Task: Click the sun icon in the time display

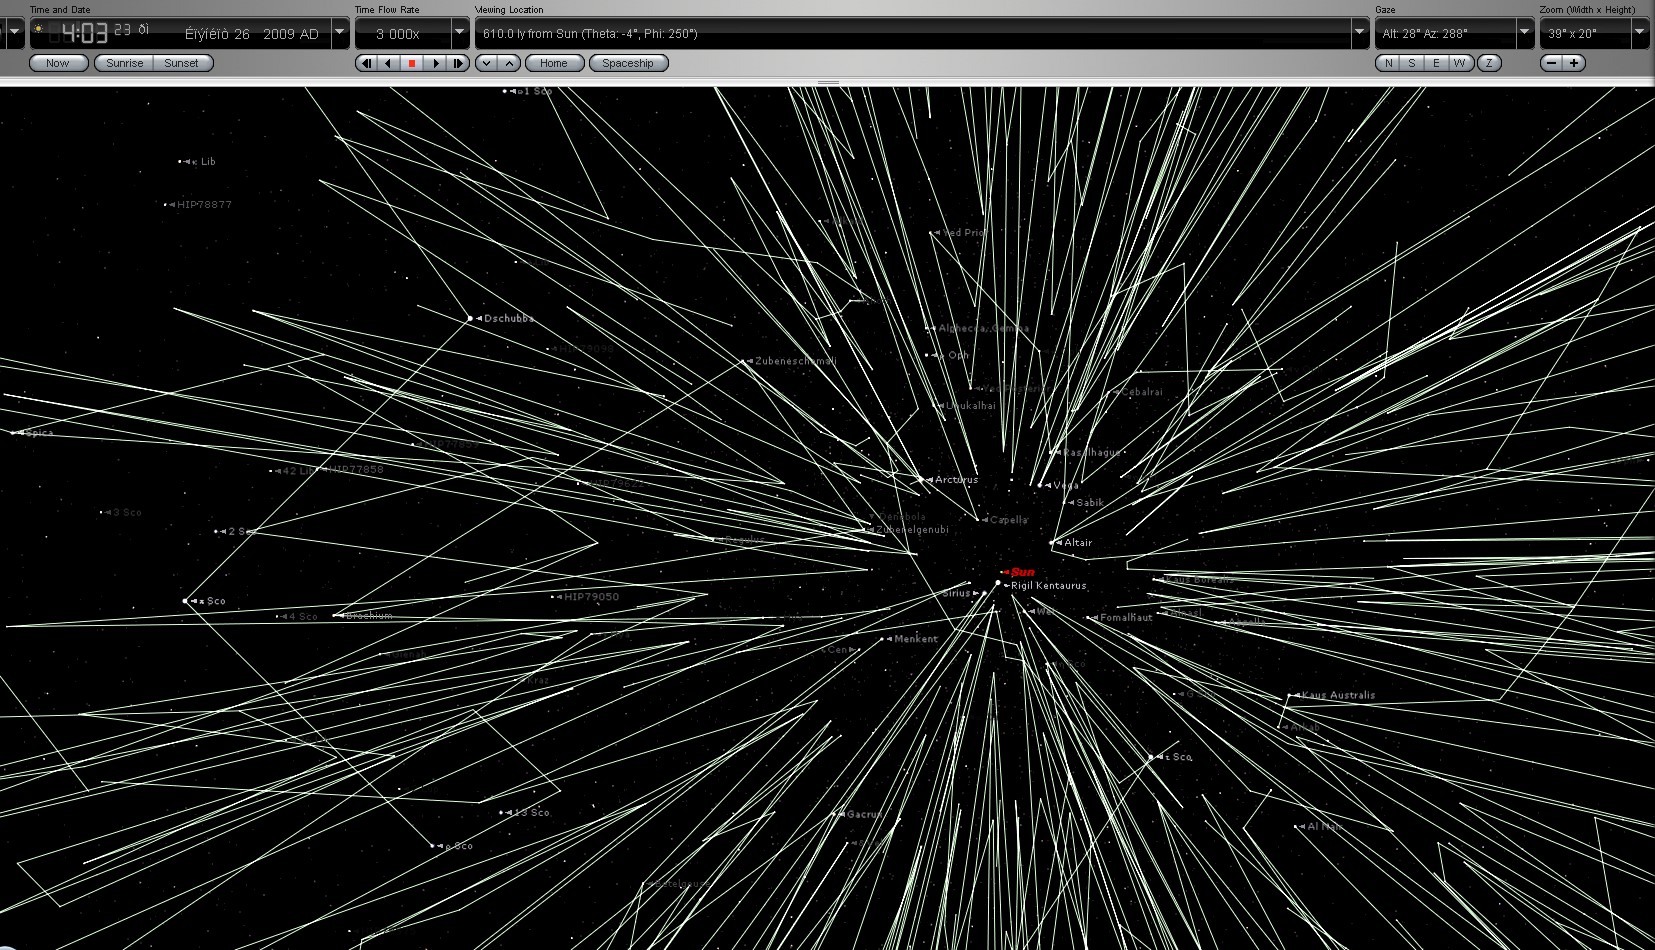Action: 39,29
